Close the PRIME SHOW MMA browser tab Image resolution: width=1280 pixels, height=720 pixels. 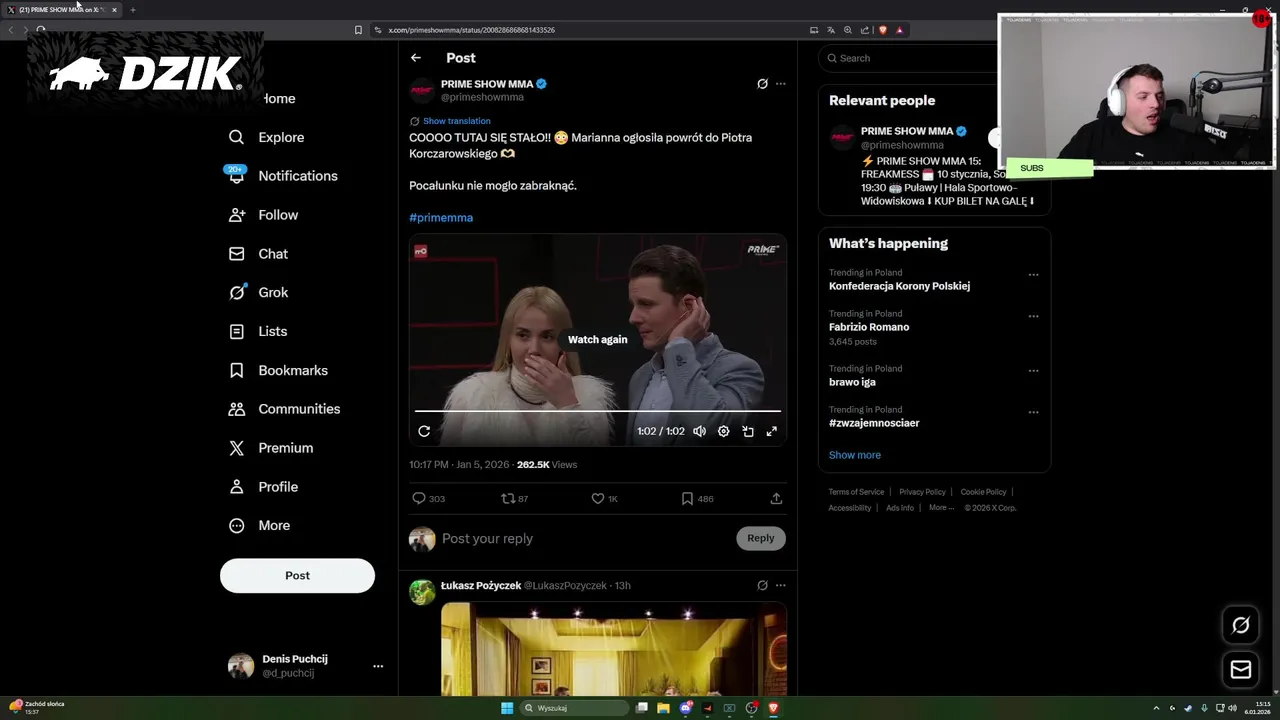[x=114, y=10]
